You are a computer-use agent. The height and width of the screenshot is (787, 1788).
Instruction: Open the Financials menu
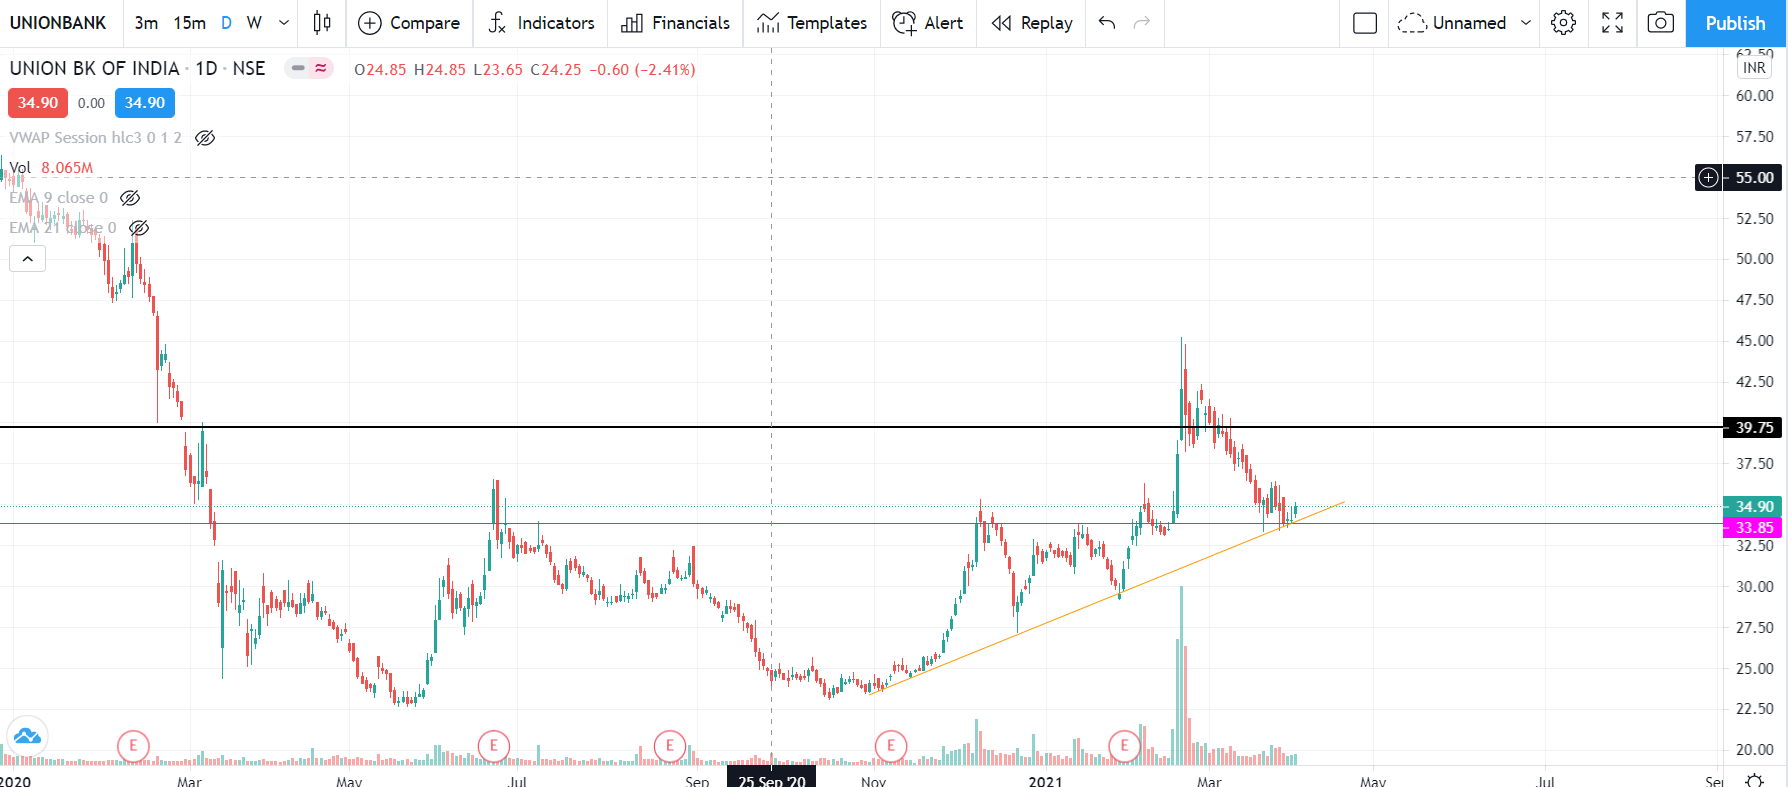675,23
